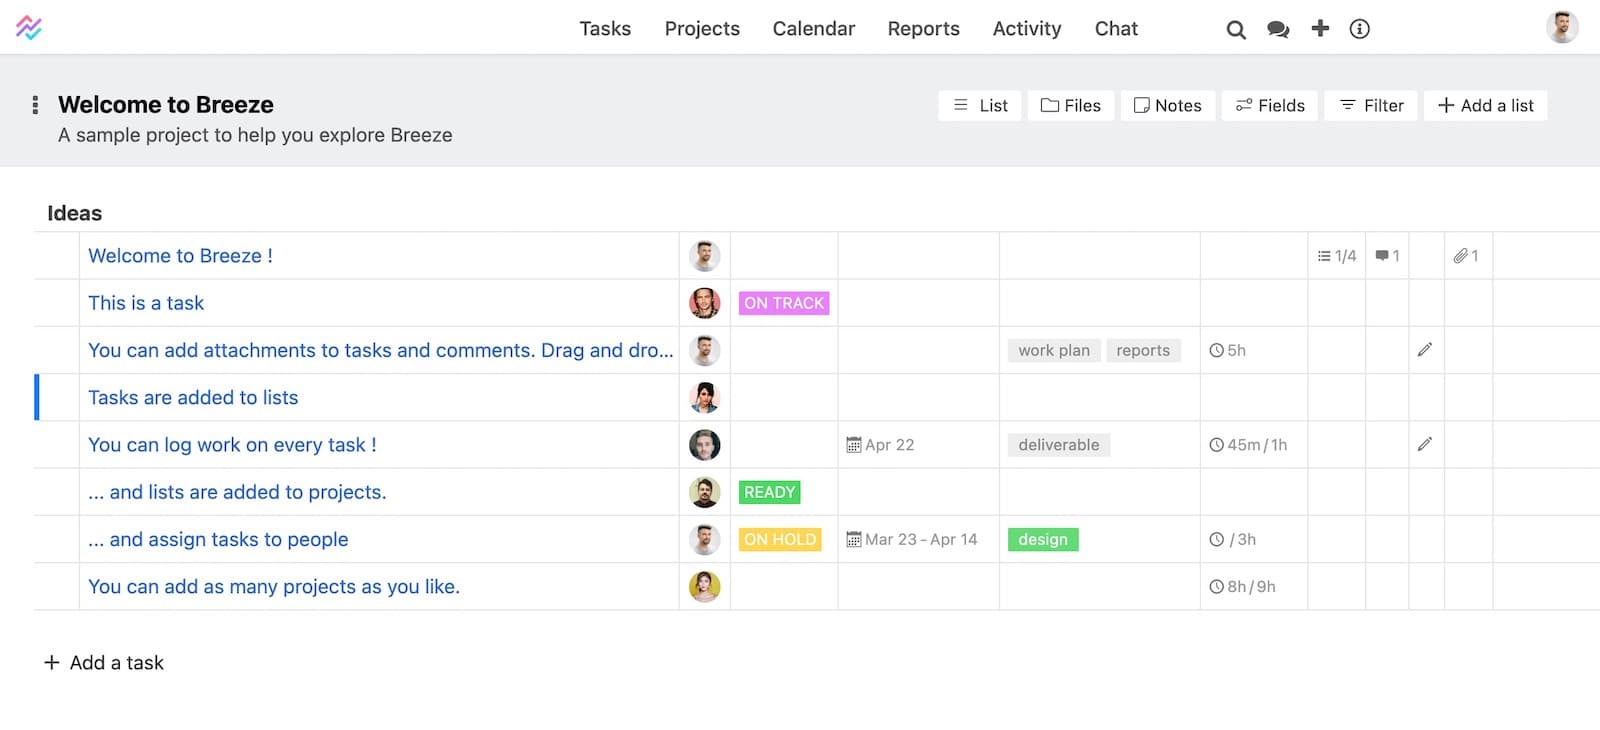Open the Chat page
The width and height of the screenshot is (1600, 730).
click(1116, 29)
